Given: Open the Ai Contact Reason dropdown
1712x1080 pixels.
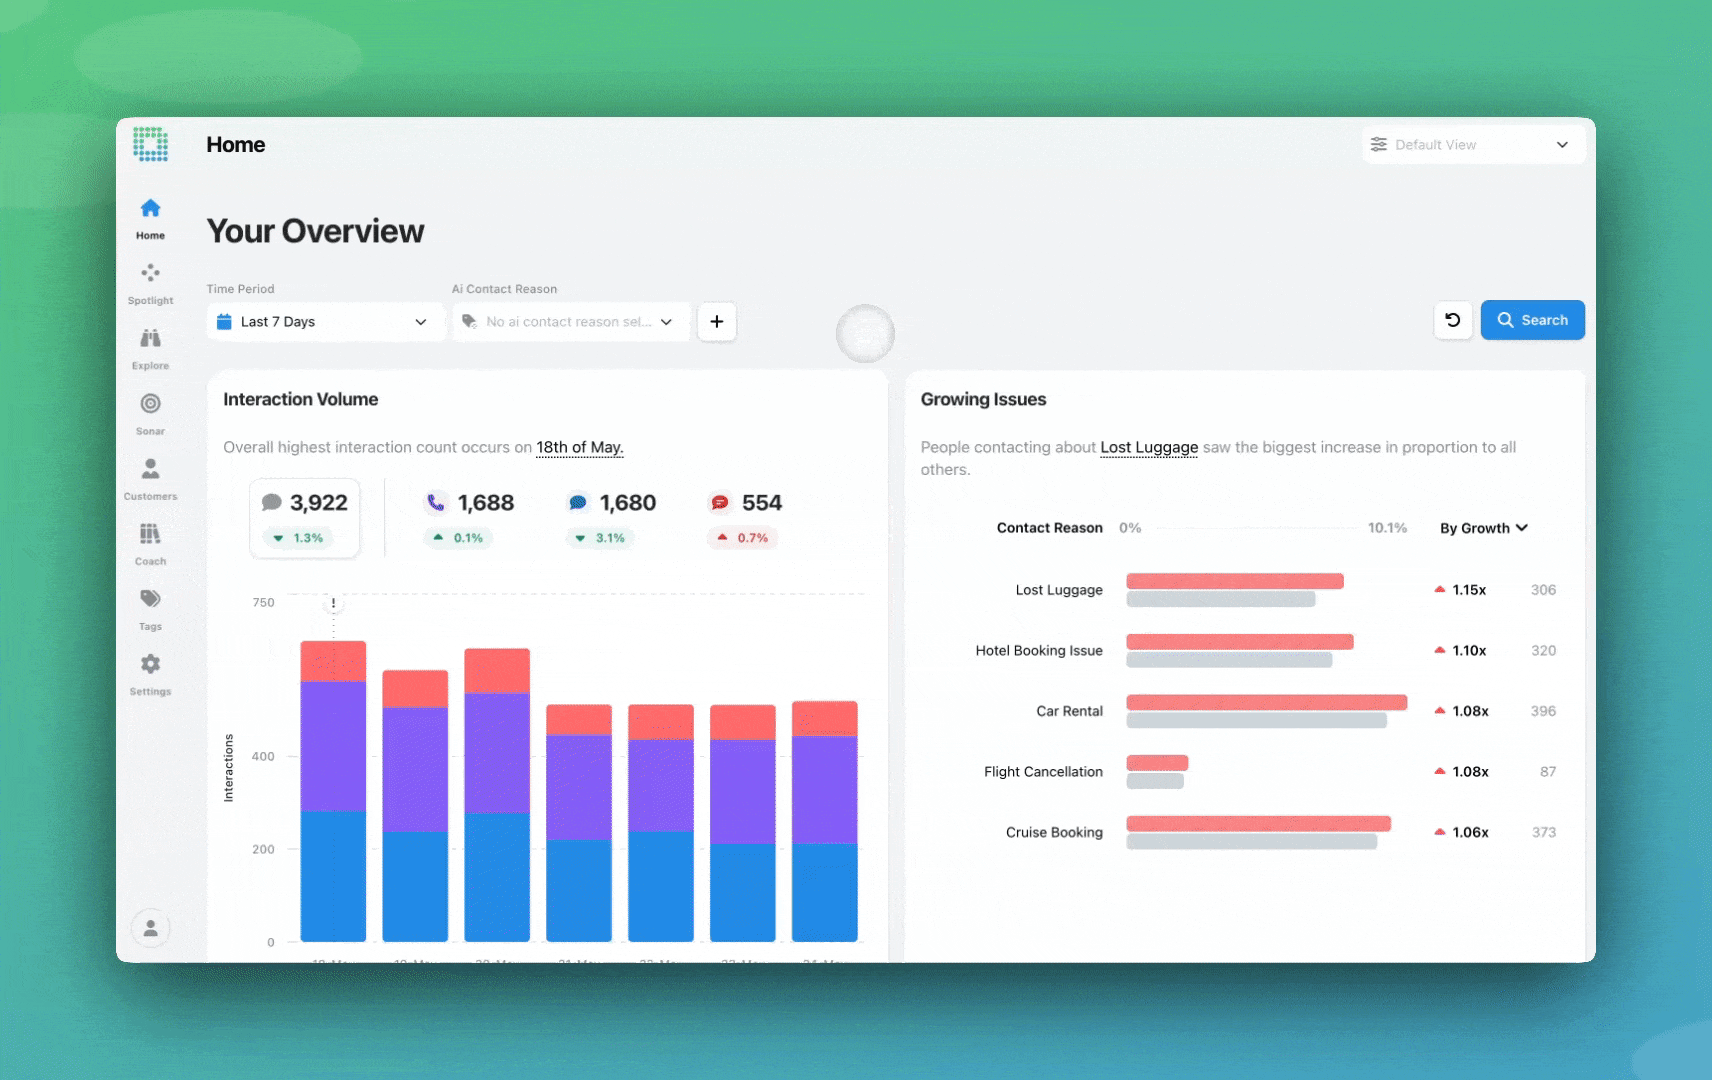Looking at the screenshot, I should 571,322.
